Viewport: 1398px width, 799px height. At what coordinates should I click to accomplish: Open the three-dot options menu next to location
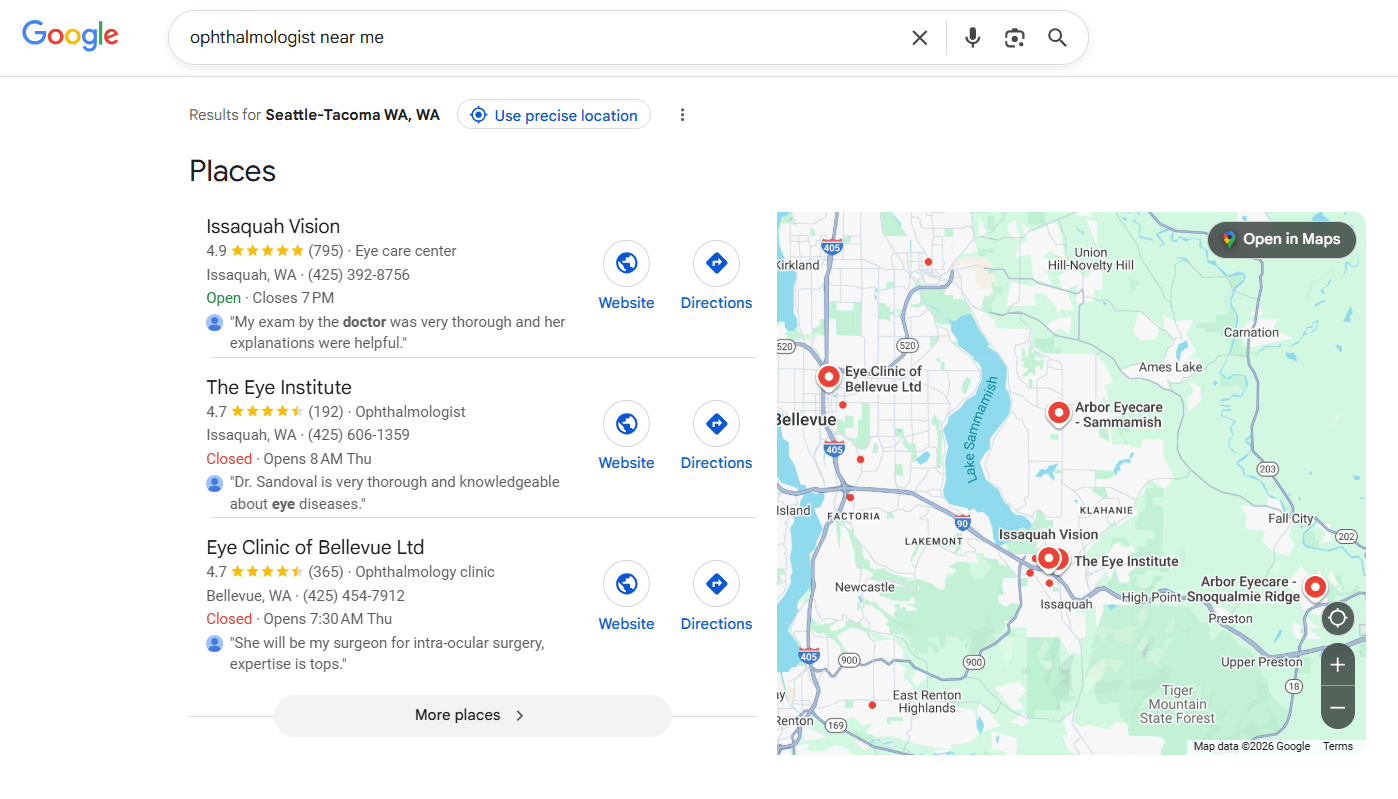pyautogui.click(x=682, y=114)
